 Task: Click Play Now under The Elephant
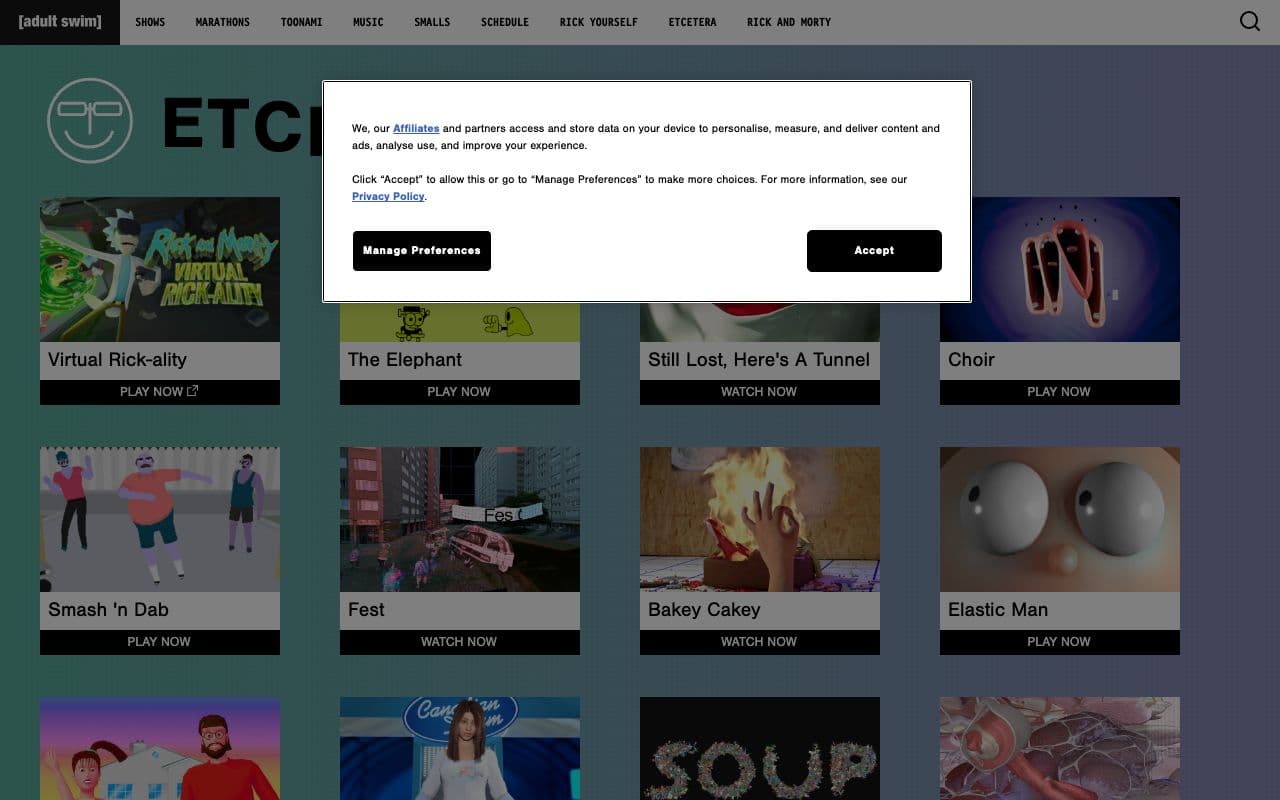tap(460, 392)
